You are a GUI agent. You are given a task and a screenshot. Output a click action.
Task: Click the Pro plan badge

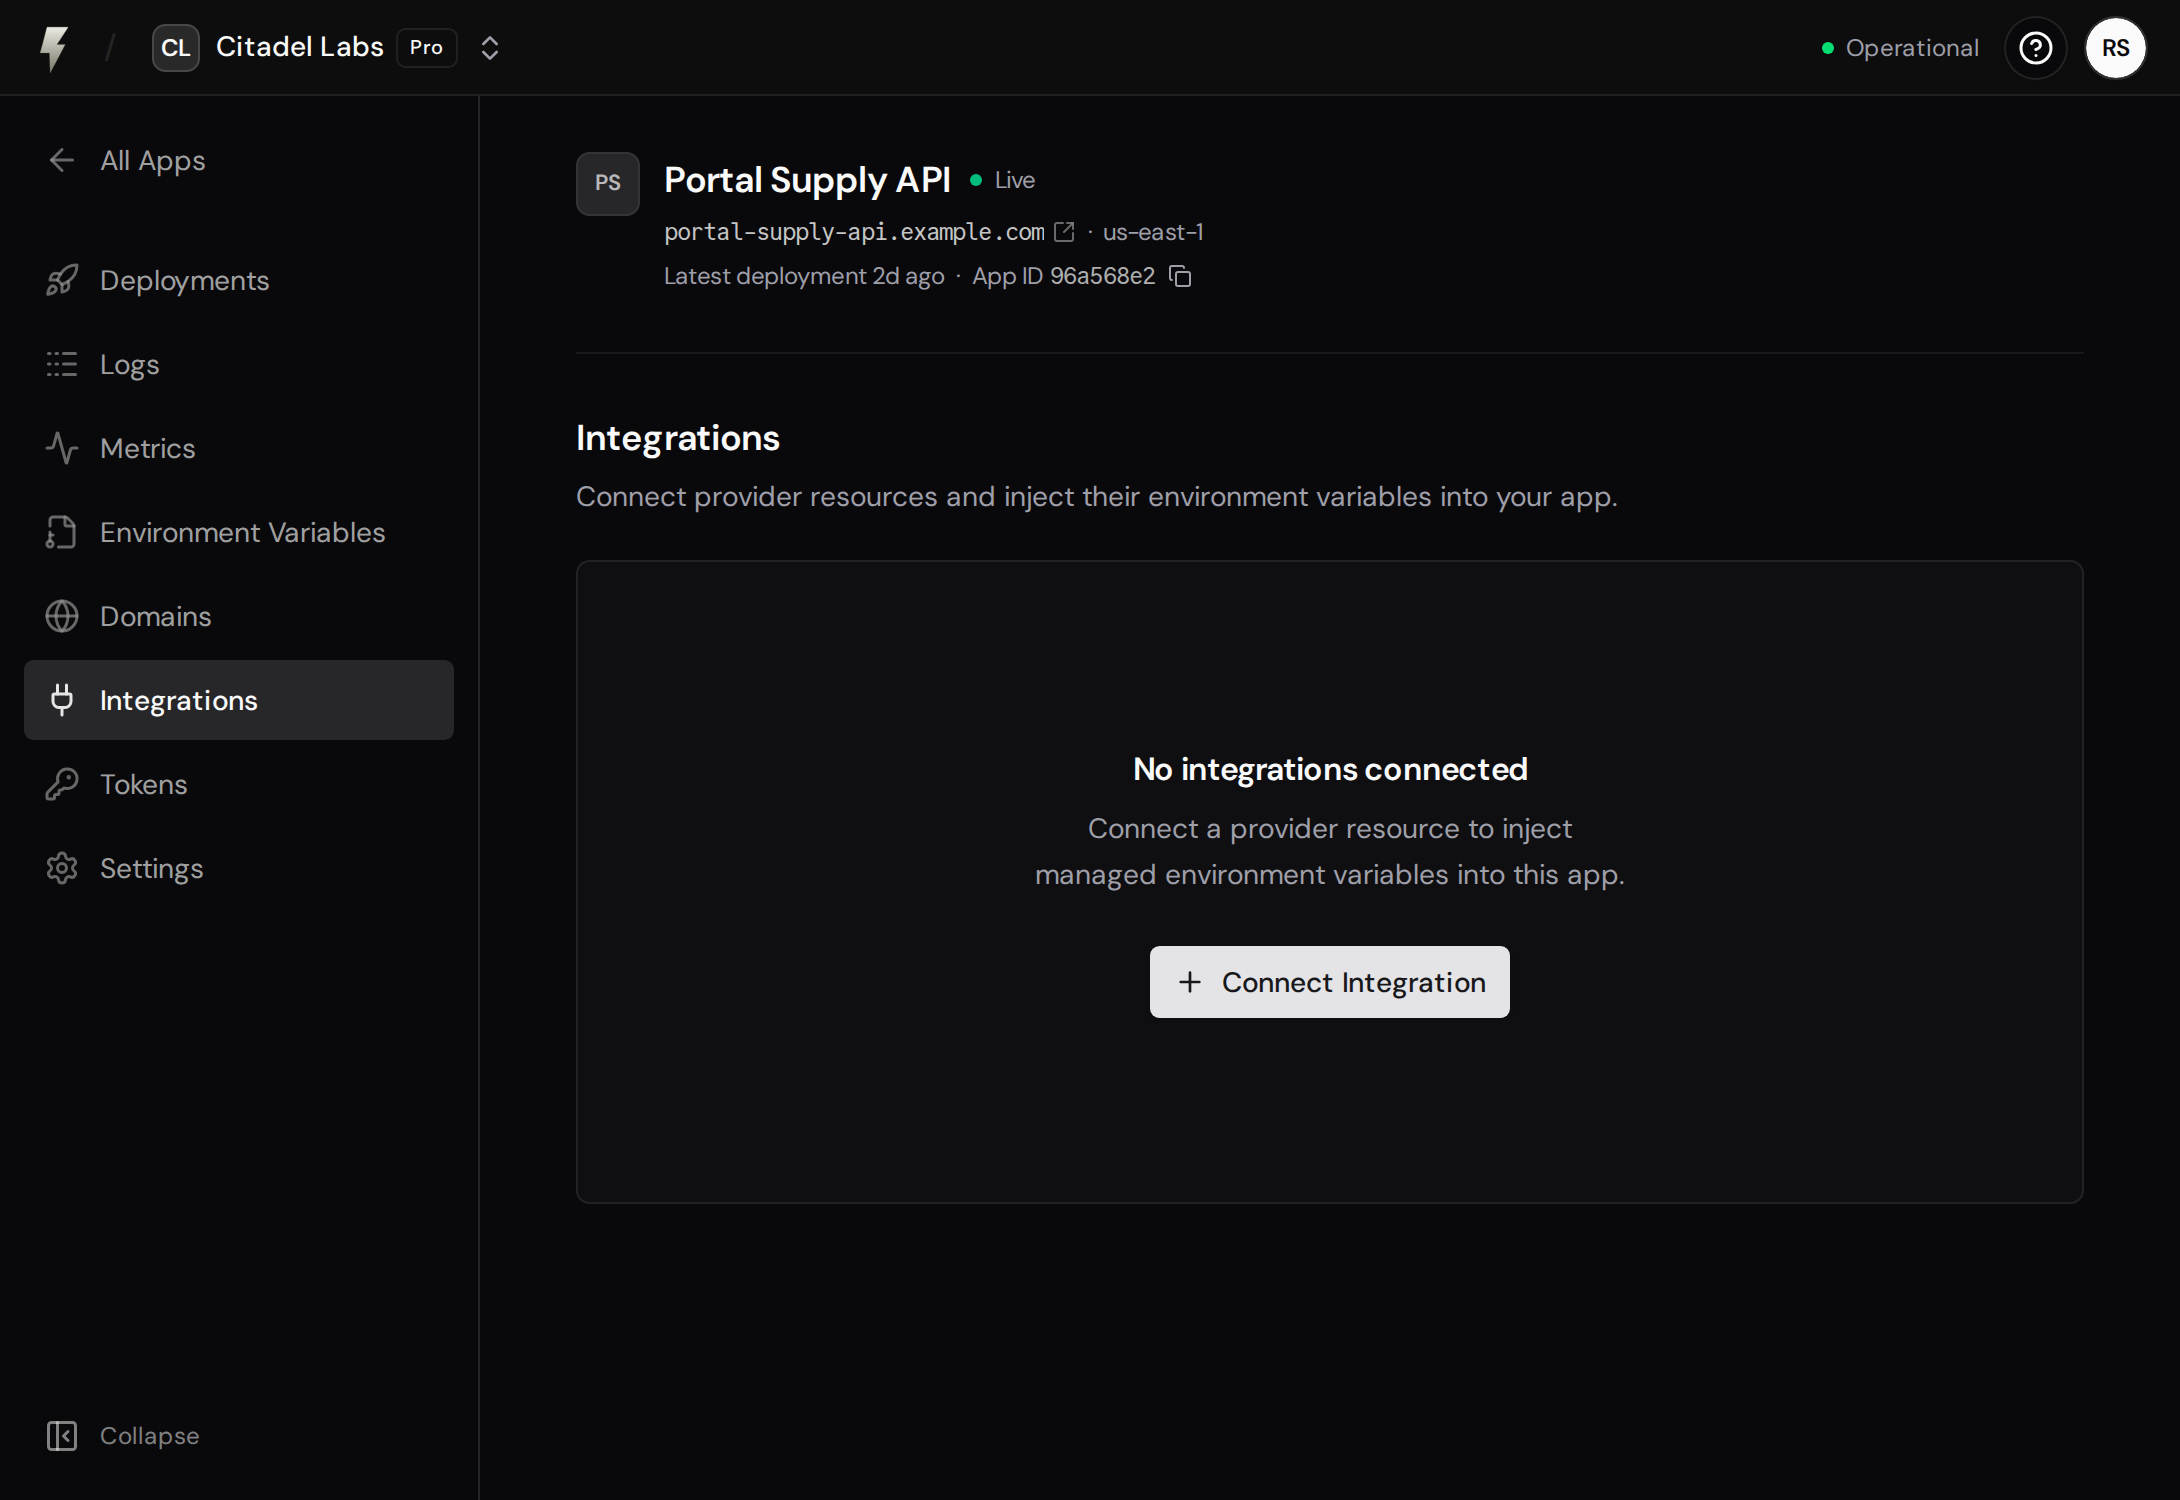point(427,48)
